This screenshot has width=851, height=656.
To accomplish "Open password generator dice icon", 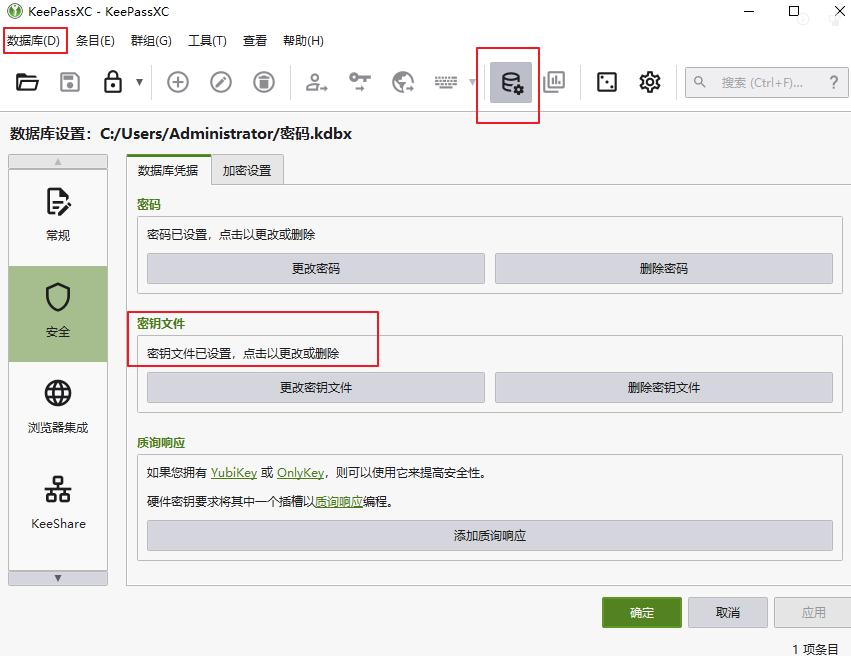I will [x=607, y=82].
